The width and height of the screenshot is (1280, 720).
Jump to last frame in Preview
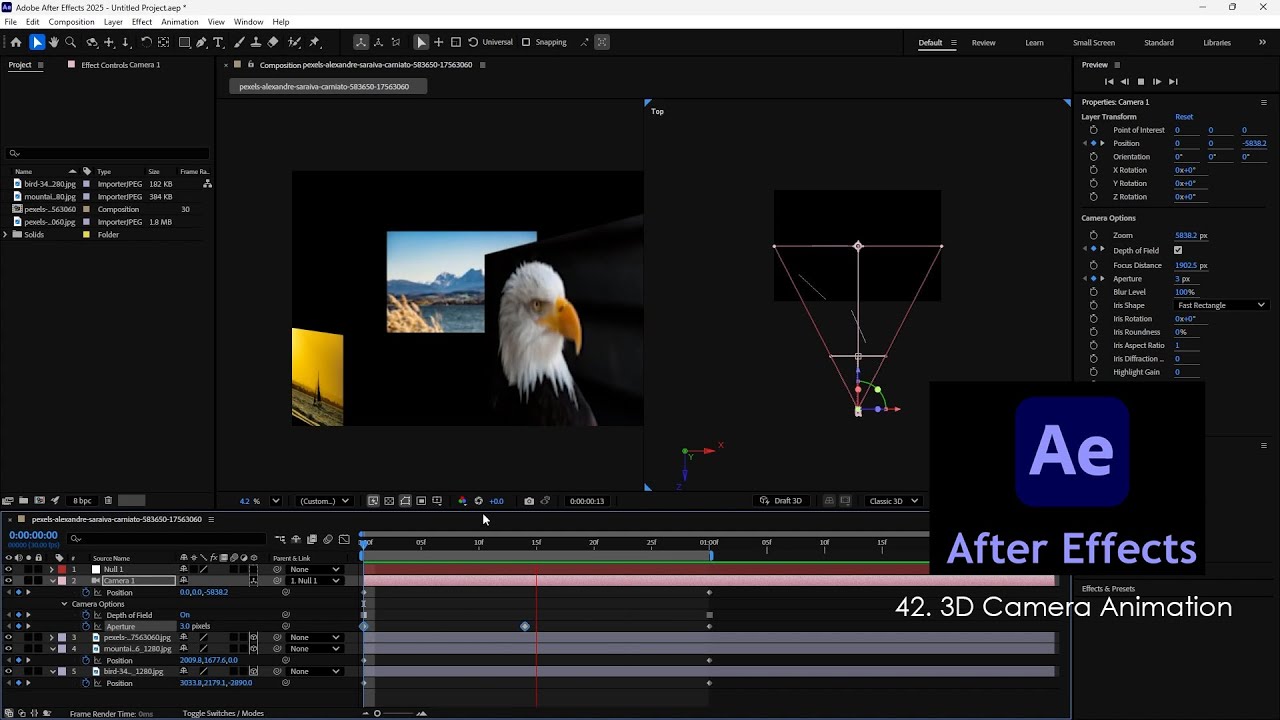(1174, 82)
